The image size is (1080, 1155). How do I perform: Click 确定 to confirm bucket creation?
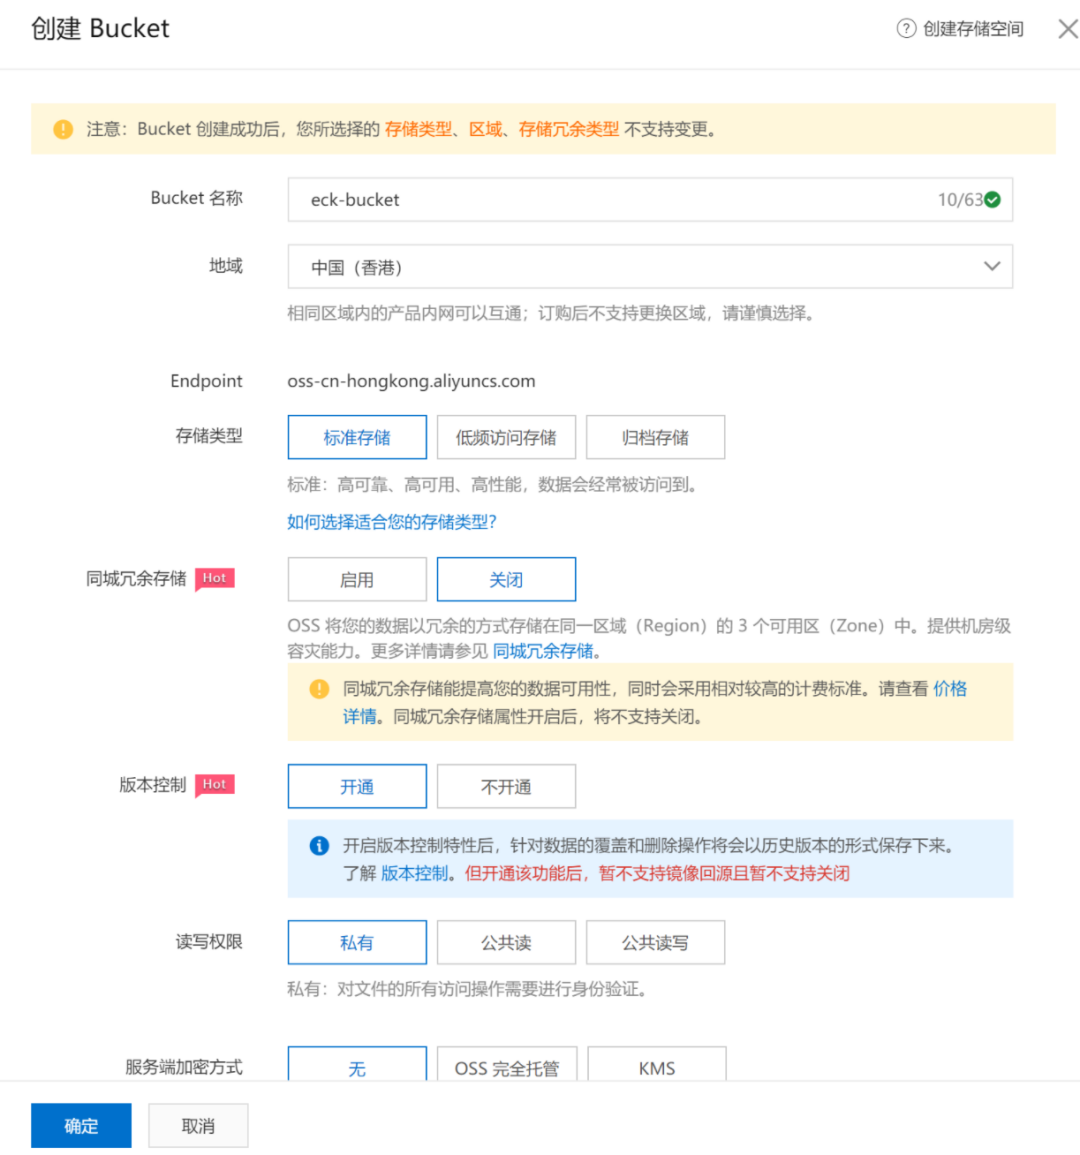pos(81,1124)
